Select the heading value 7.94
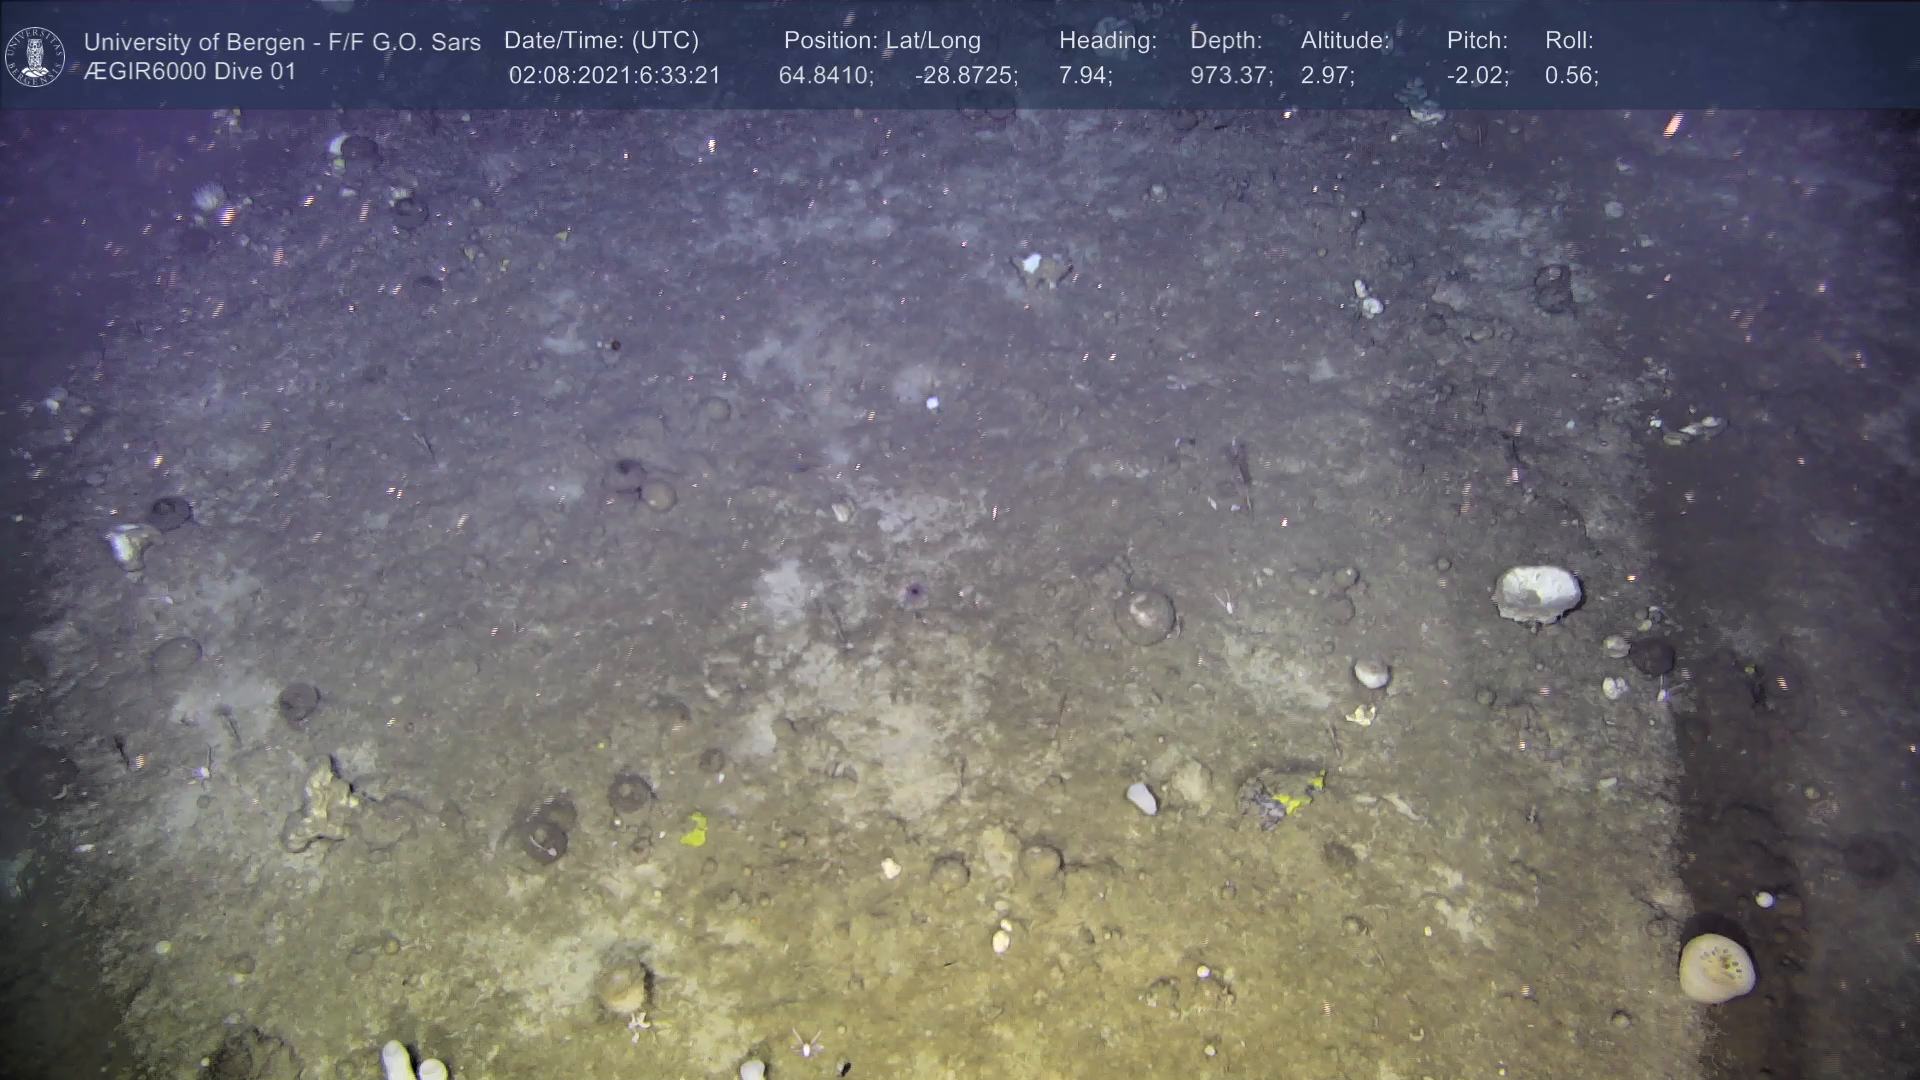The height and width of the screenshot is (1080, 1920). tap(1085, 75)
